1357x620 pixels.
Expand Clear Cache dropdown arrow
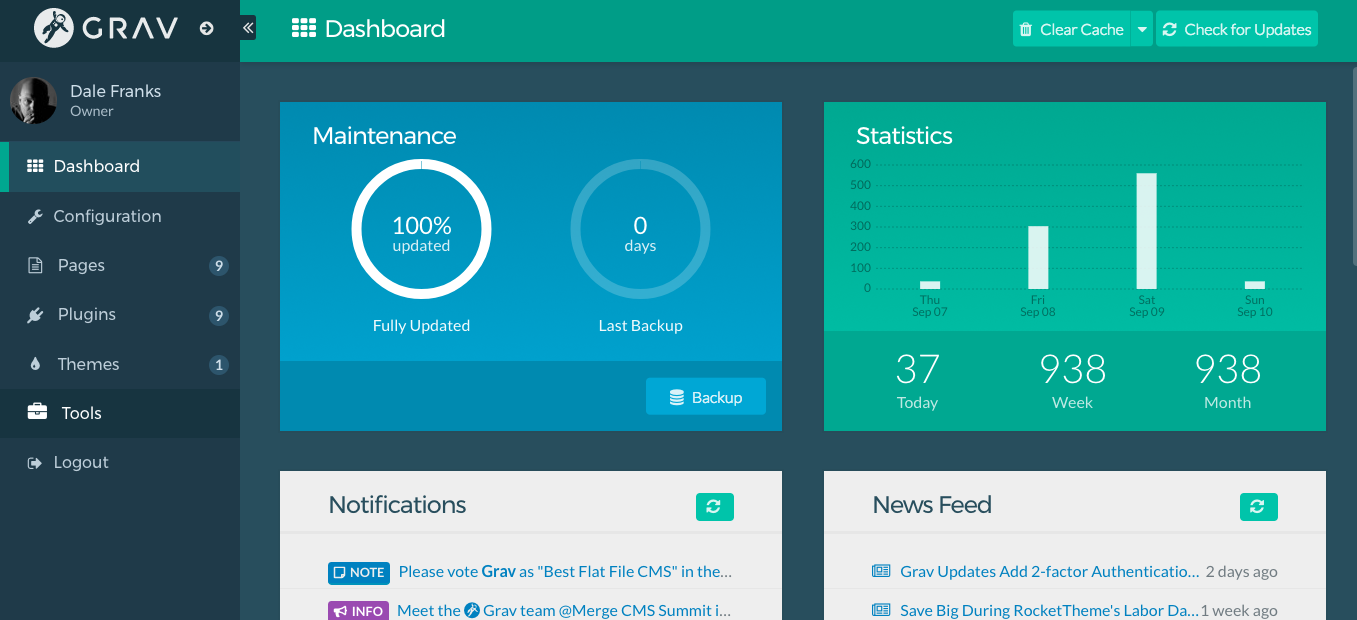(x=1142, y=29)
